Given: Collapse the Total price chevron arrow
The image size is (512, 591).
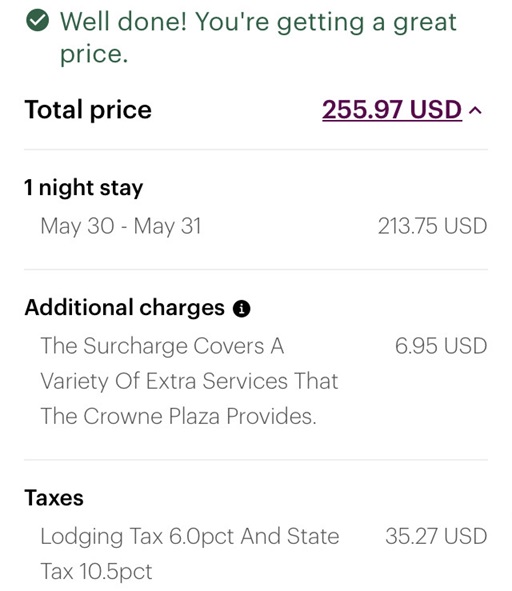Looking at the screenshot, I should (x=475, y=110).
